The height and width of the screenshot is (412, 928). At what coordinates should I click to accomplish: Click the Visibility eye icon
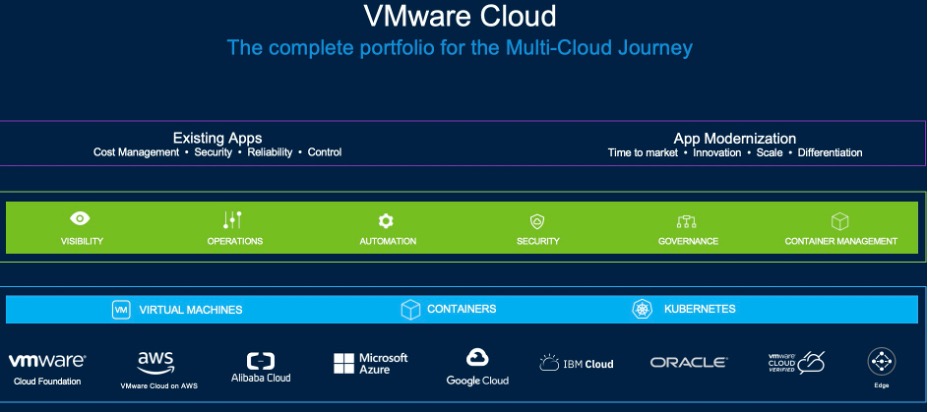coord(79,218)
